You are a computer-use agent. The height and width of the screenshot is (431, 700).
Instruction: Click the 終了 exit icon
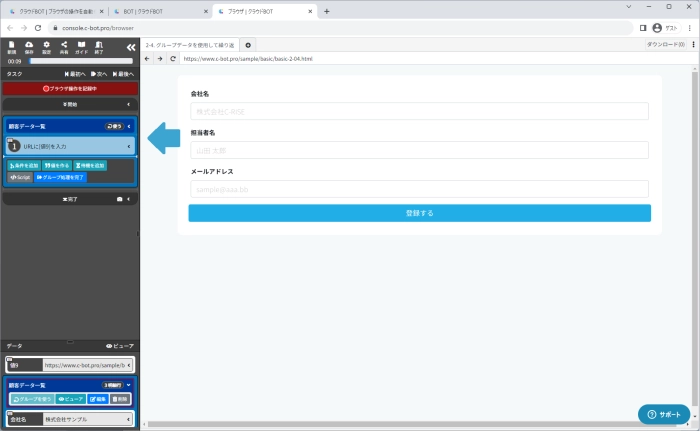[98, 46]
